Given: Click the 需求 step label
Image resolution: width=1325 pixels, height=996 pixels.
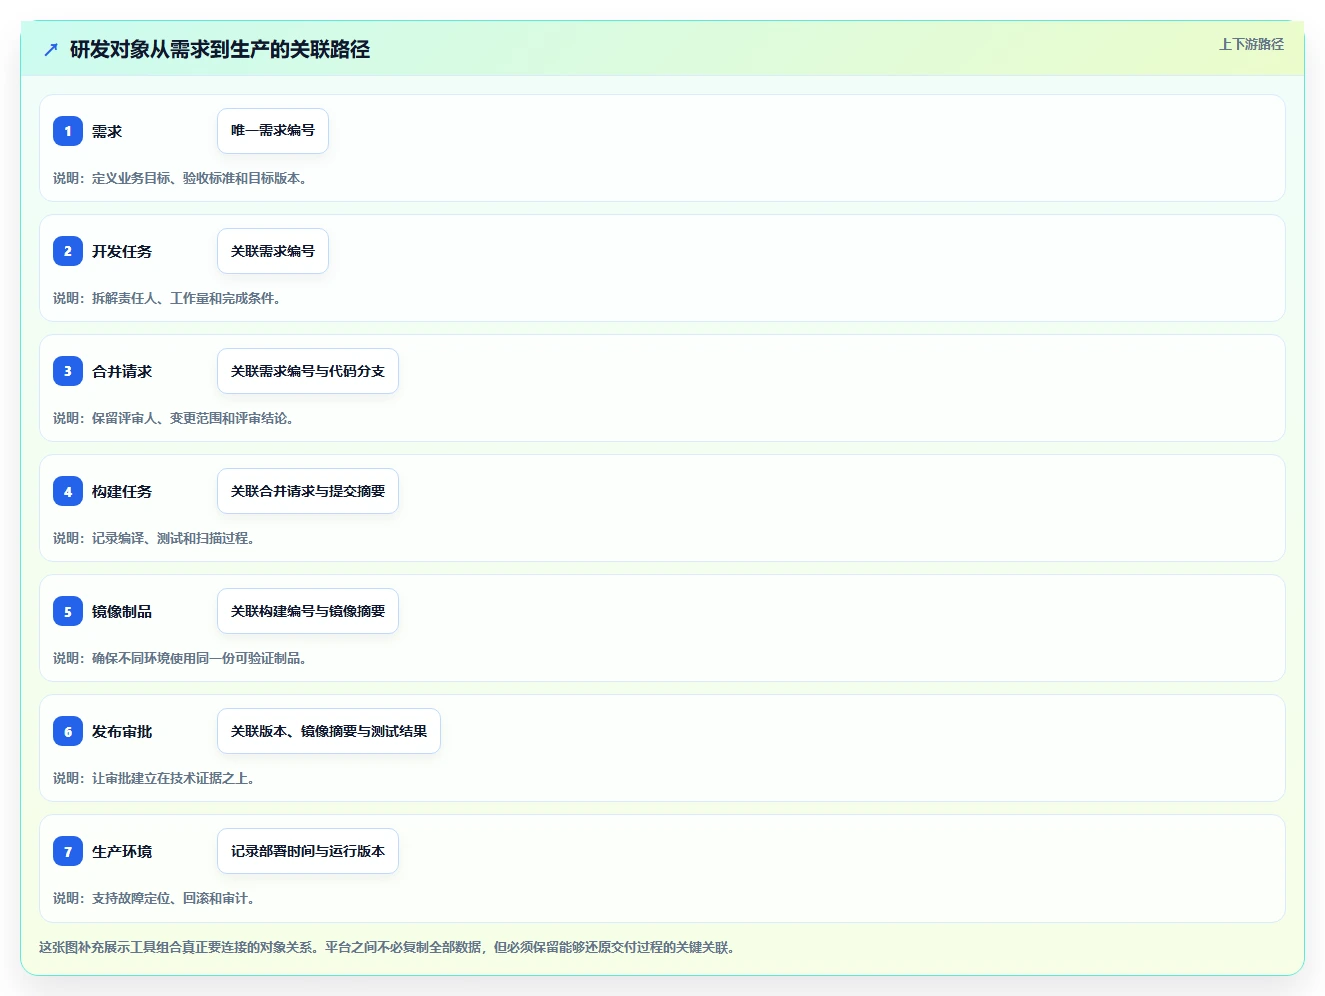Looking at the screenshot, I should point(107,131).
